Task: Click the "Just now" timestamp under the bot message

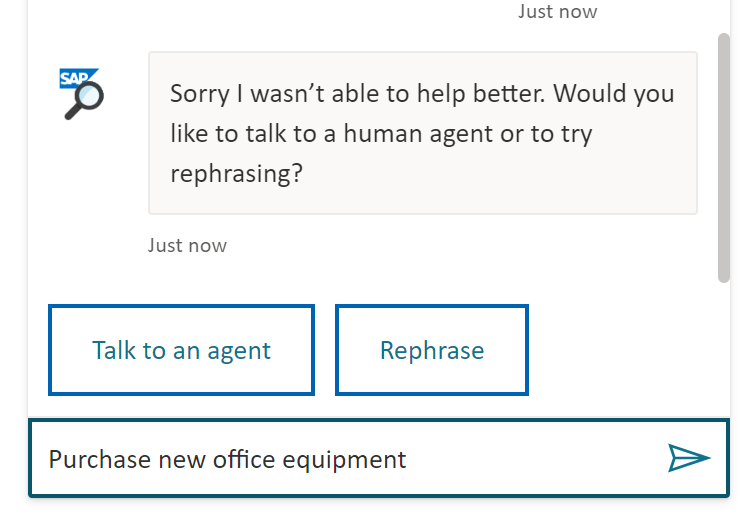Action: [187, 246]
